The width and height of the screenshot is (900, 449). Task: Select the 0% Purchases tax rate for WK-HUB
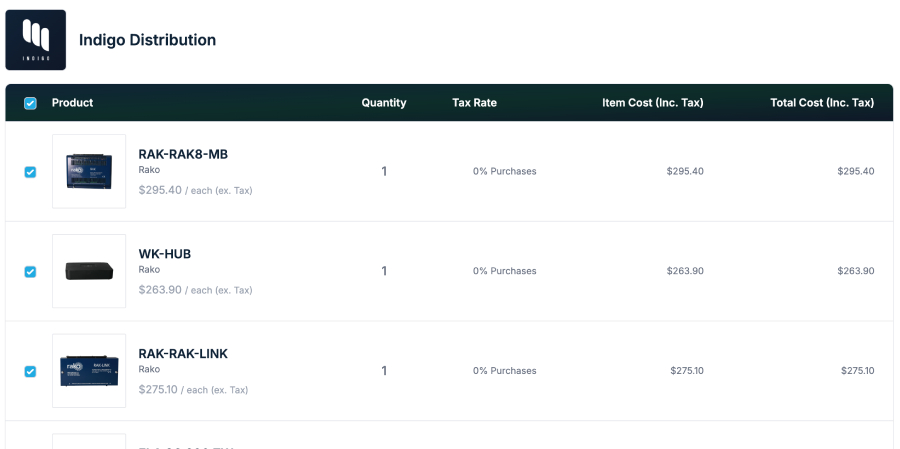click(x=505, y=271)
